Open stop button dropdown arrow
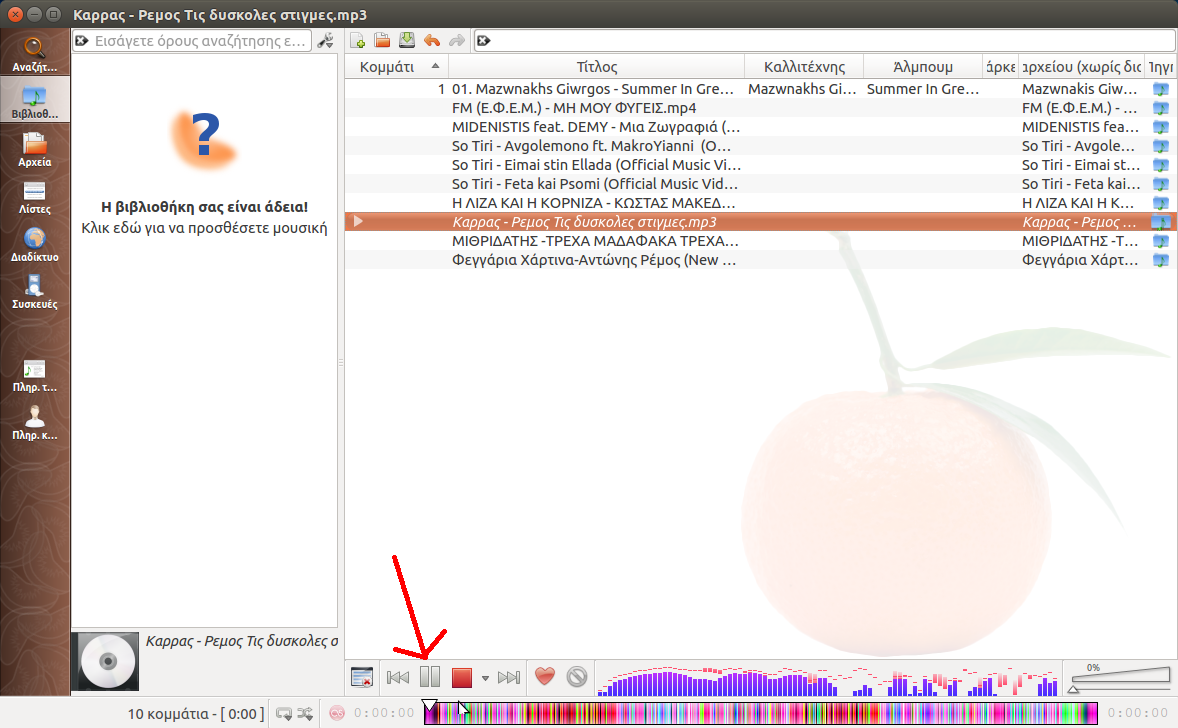The image size is (1178, 728). point(485,678)
